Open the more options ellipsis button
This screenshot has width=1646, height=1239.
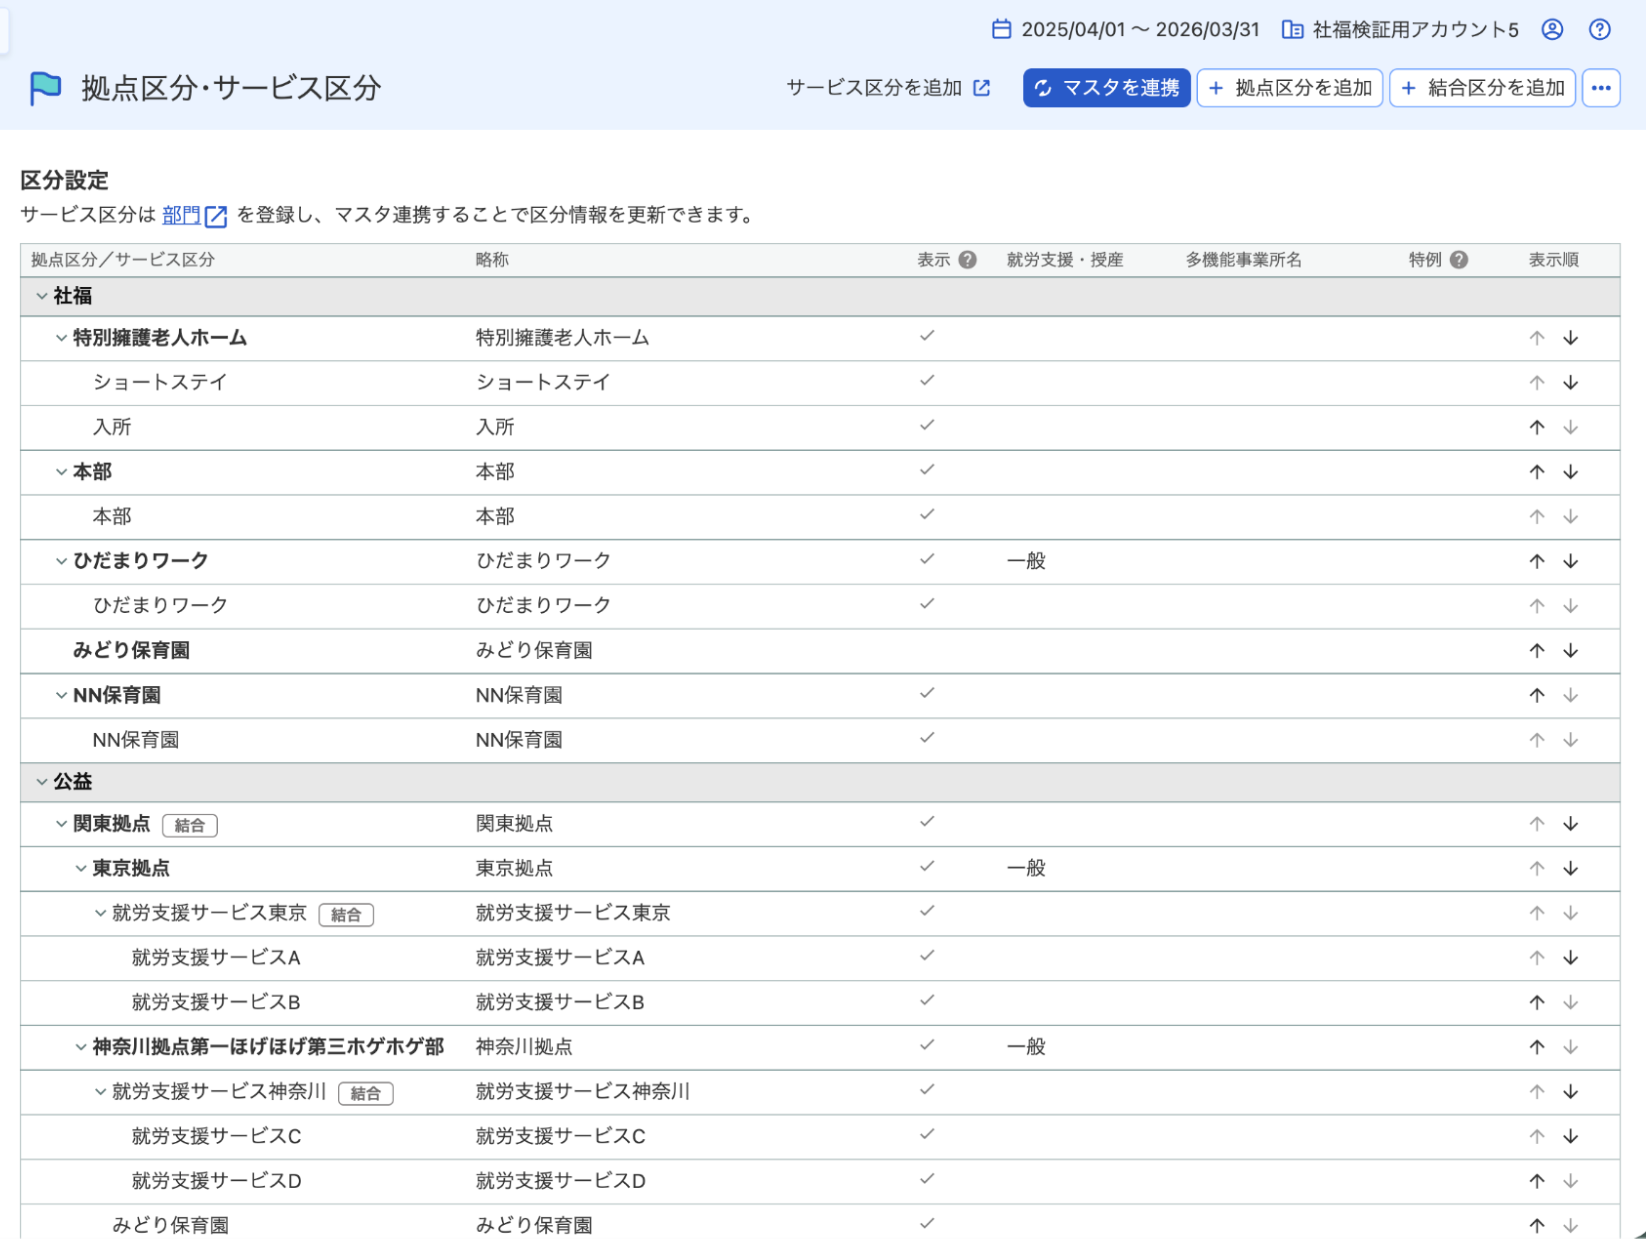1601,88
